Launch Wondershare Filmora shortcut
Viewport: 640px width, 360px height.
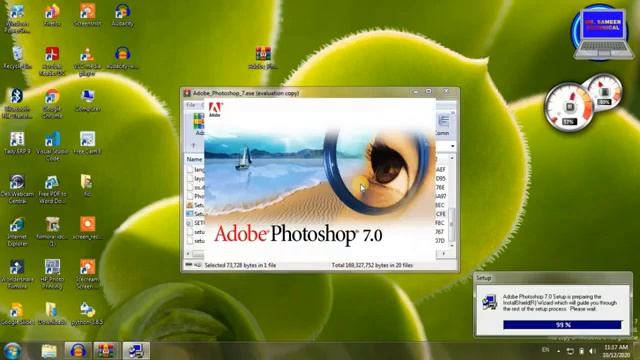[17, 274]
